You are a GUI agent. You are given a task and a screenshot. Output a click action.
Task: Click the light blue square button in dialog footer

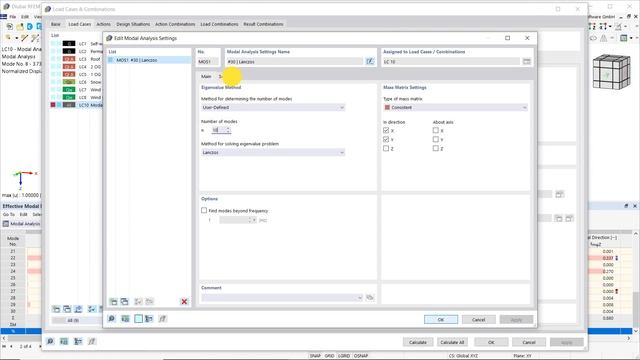pos(138,318)
